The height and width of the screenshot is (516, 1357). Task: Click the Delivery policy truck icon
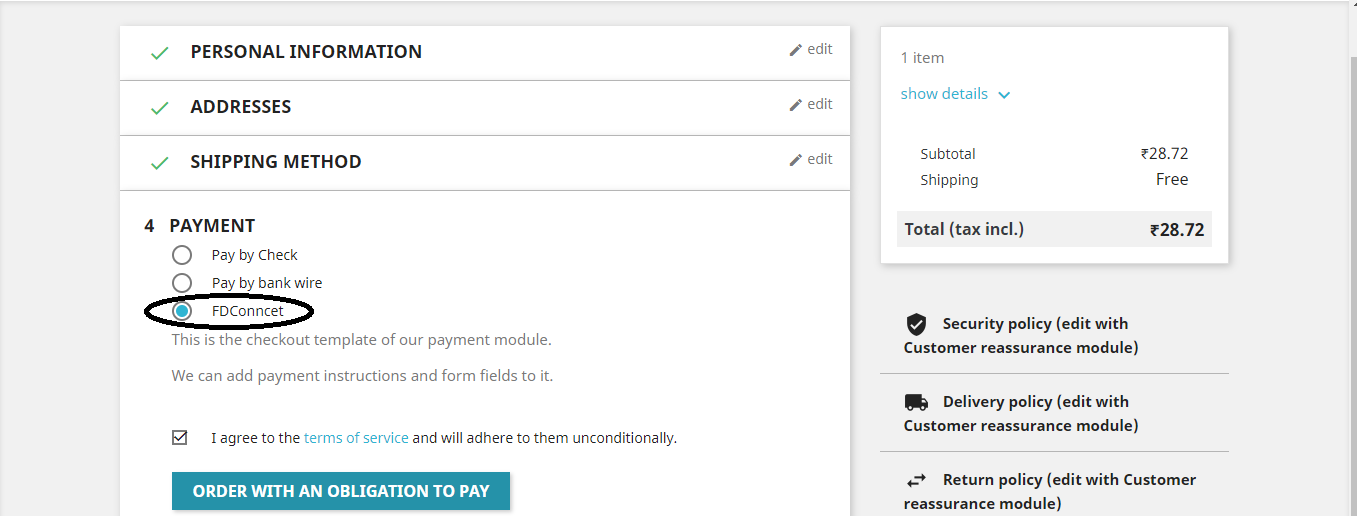(x=916, y=402)
